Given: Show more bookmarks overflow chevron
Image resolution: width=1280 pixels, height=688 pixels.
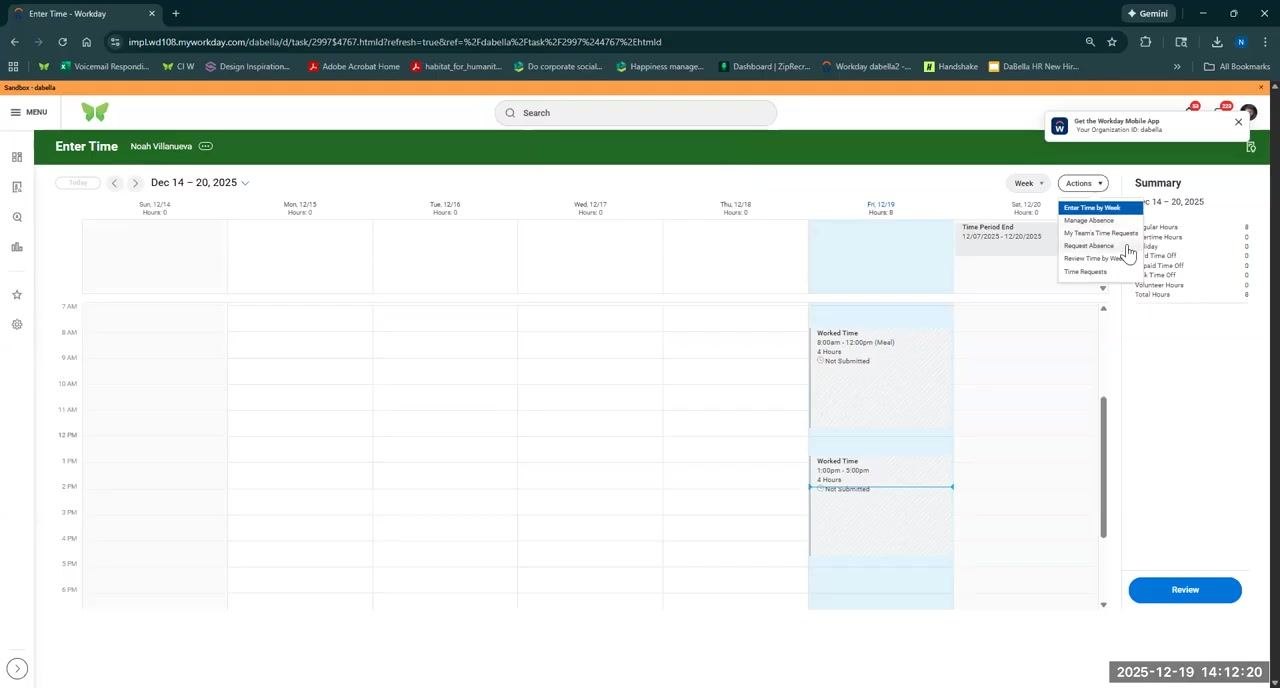Looking at the screenshot, I should (x=1177, y=67).
